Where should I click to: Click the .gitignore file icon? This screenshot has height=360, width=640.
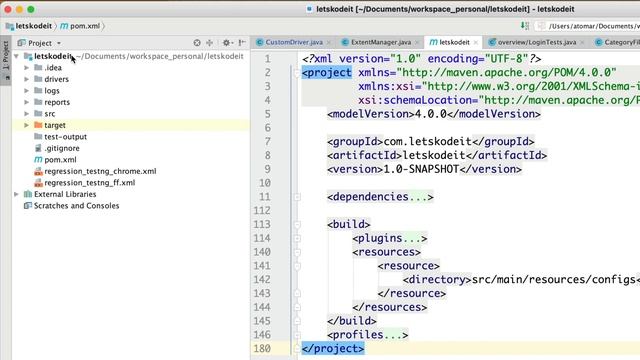tap(38, 148)
